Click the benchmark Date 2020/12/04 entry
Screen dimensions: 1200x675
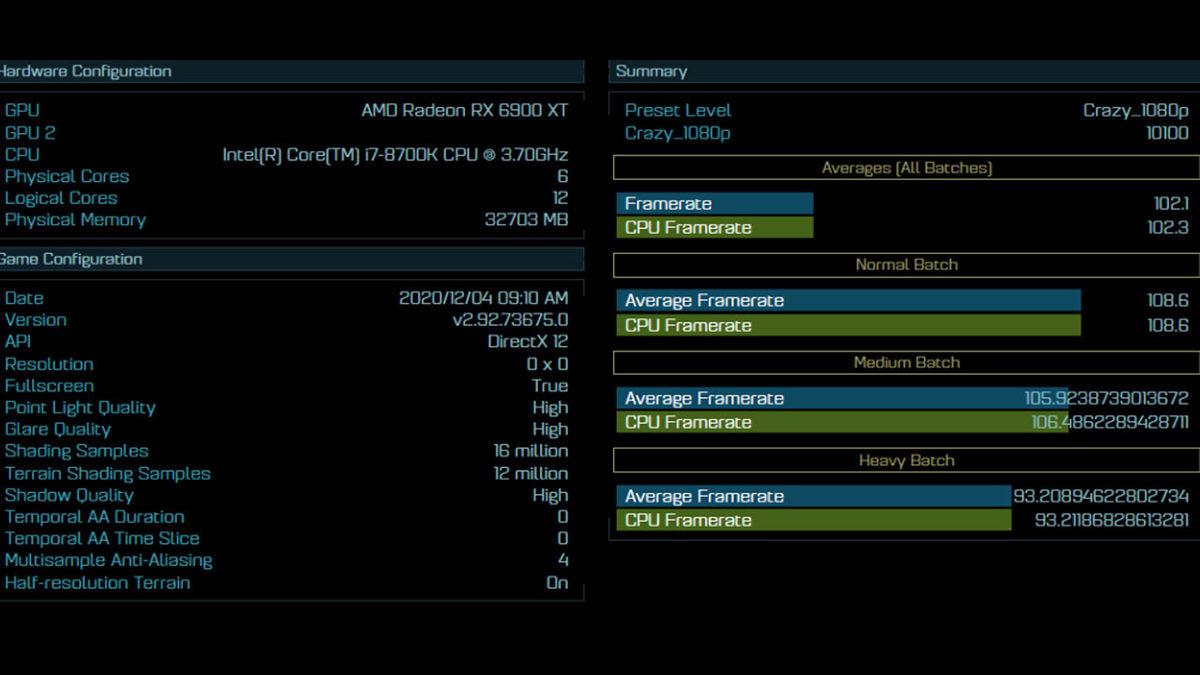(480, 298)
